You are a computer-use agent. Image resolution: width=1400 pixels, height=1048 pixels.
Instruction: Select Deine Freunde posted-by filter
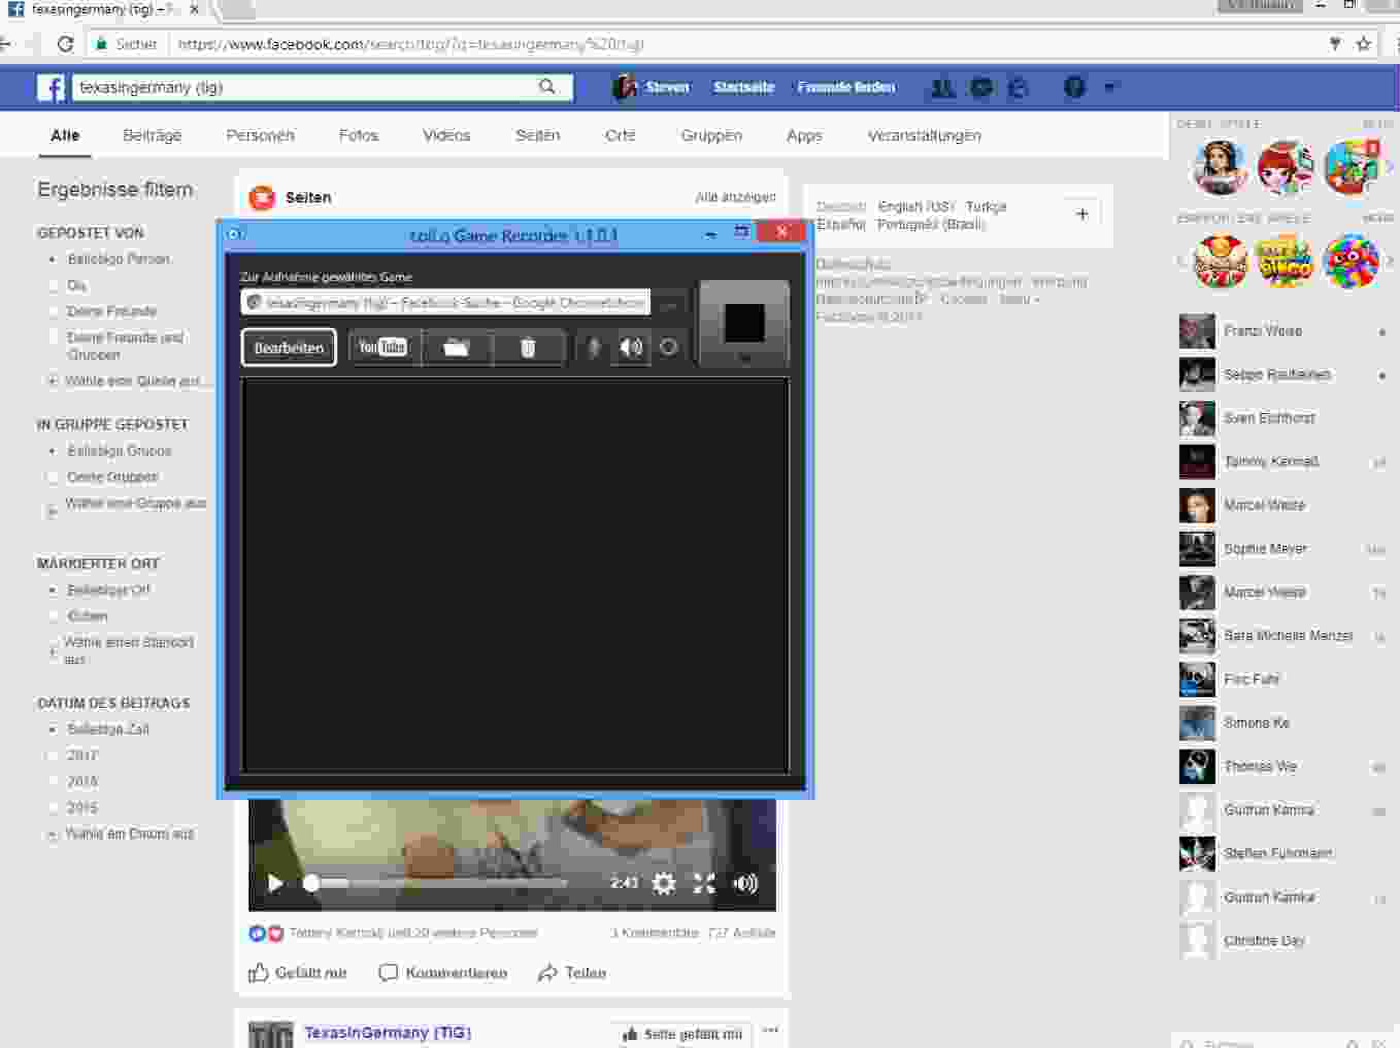tap(54, 311)
